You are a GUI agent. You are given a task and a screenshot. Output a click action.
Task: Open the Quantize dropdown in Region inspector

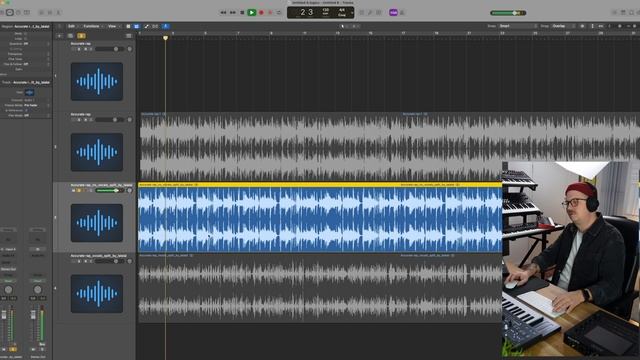(36, 44)
